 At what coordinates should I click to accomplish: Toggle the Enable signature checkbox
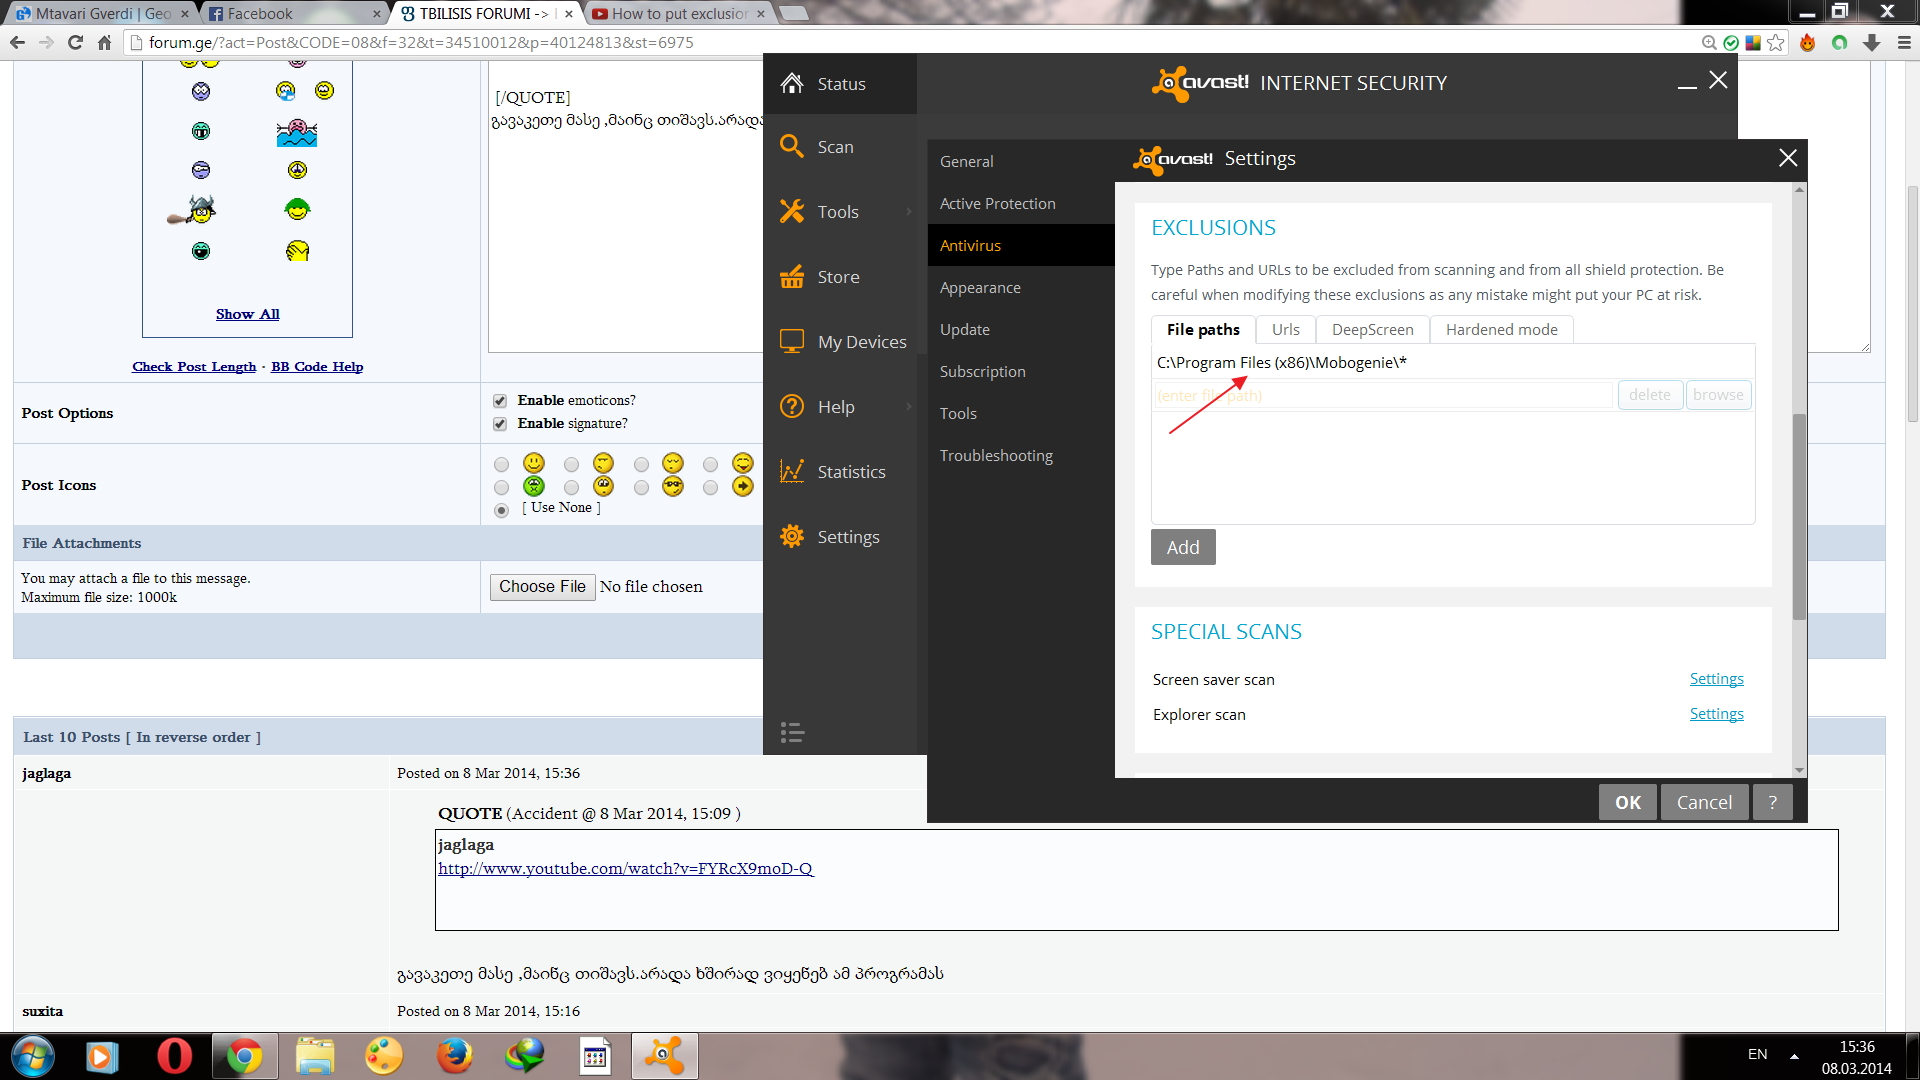click(x=500, y=424)
